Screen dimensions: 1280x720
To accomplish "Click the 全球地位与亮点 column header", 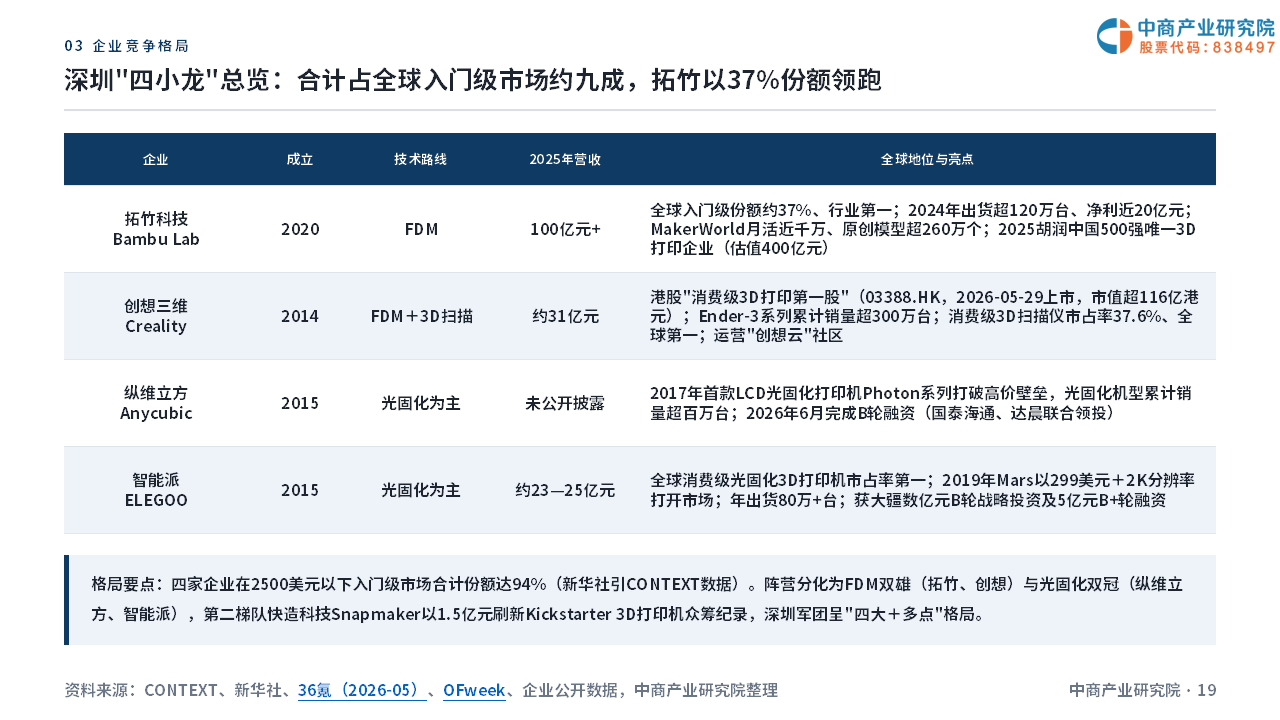I will click(x=927, y=159).
